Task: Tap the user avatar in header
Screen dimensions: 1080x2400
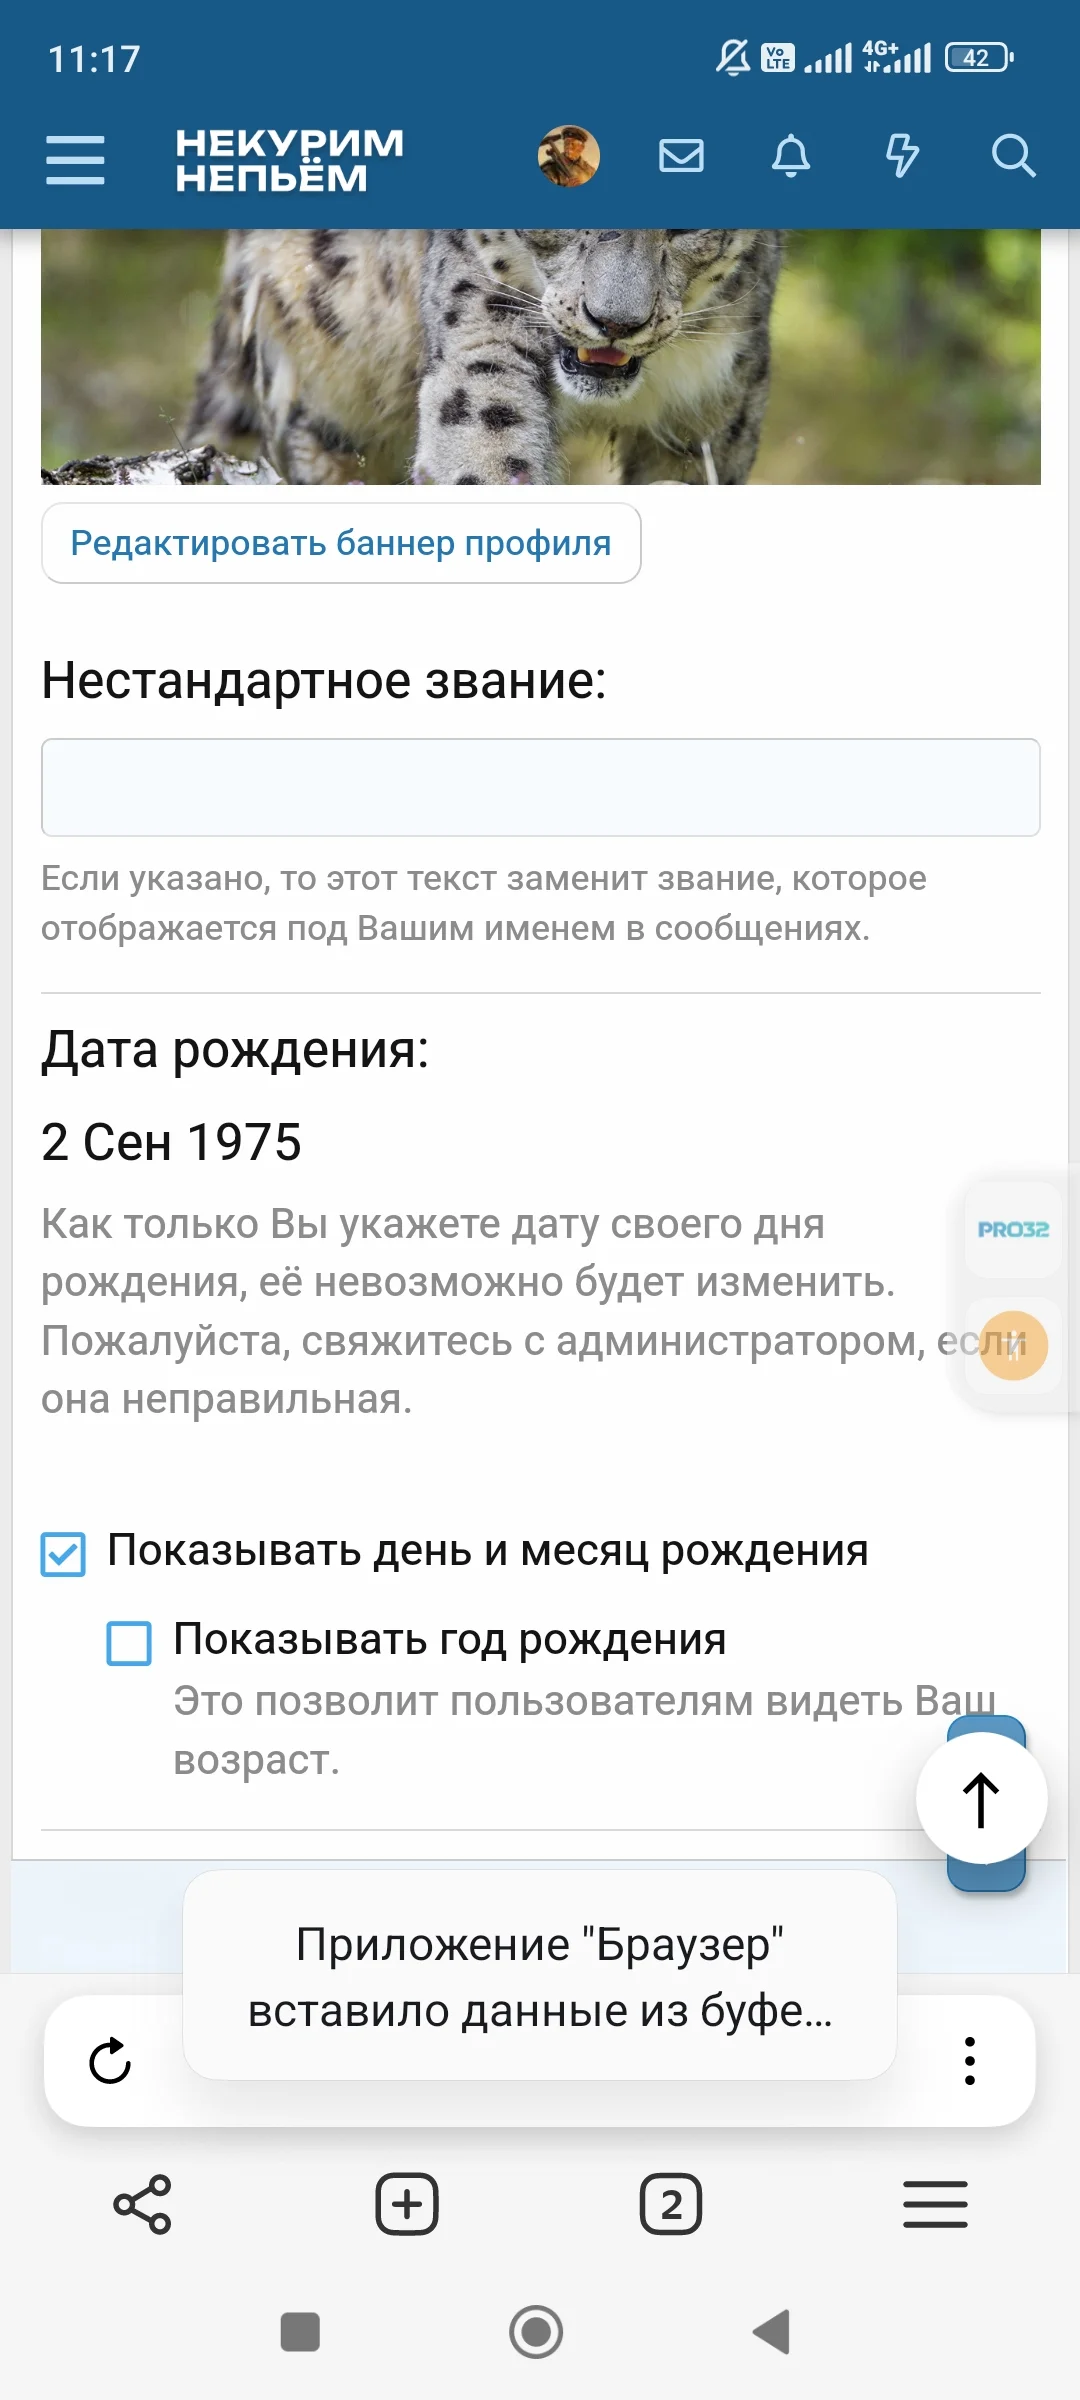Action: click(x=569, y=156)
